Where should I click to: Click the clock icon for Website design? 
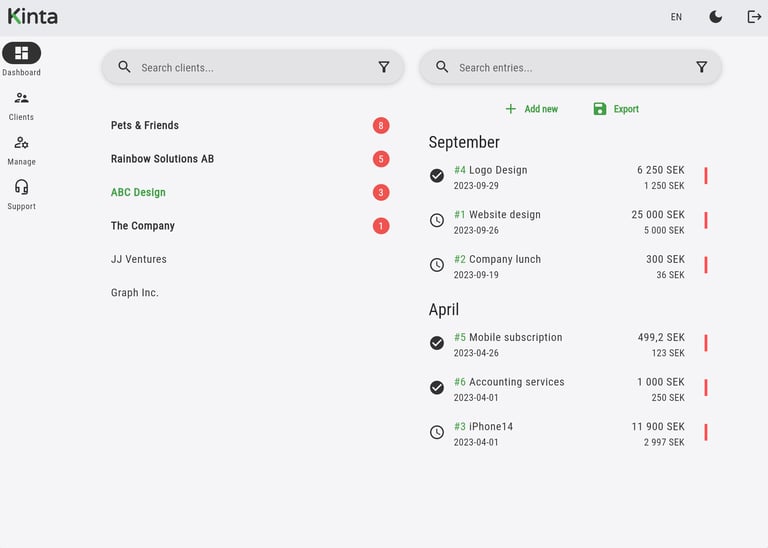point(437,220)
